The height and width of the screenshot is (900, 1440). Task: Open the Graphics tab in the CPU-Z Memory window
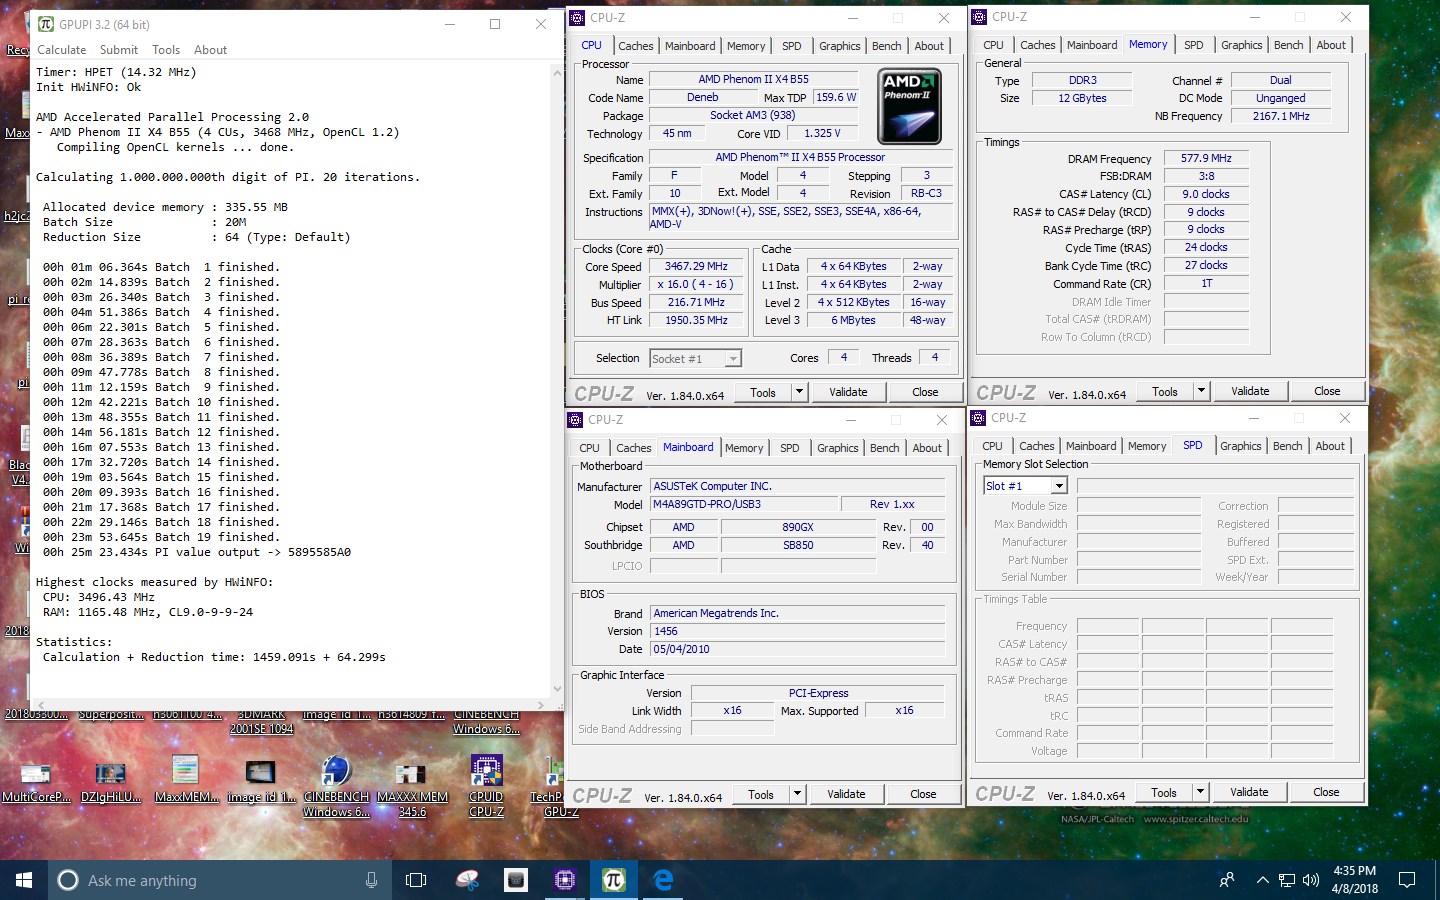click(1241, 45)
